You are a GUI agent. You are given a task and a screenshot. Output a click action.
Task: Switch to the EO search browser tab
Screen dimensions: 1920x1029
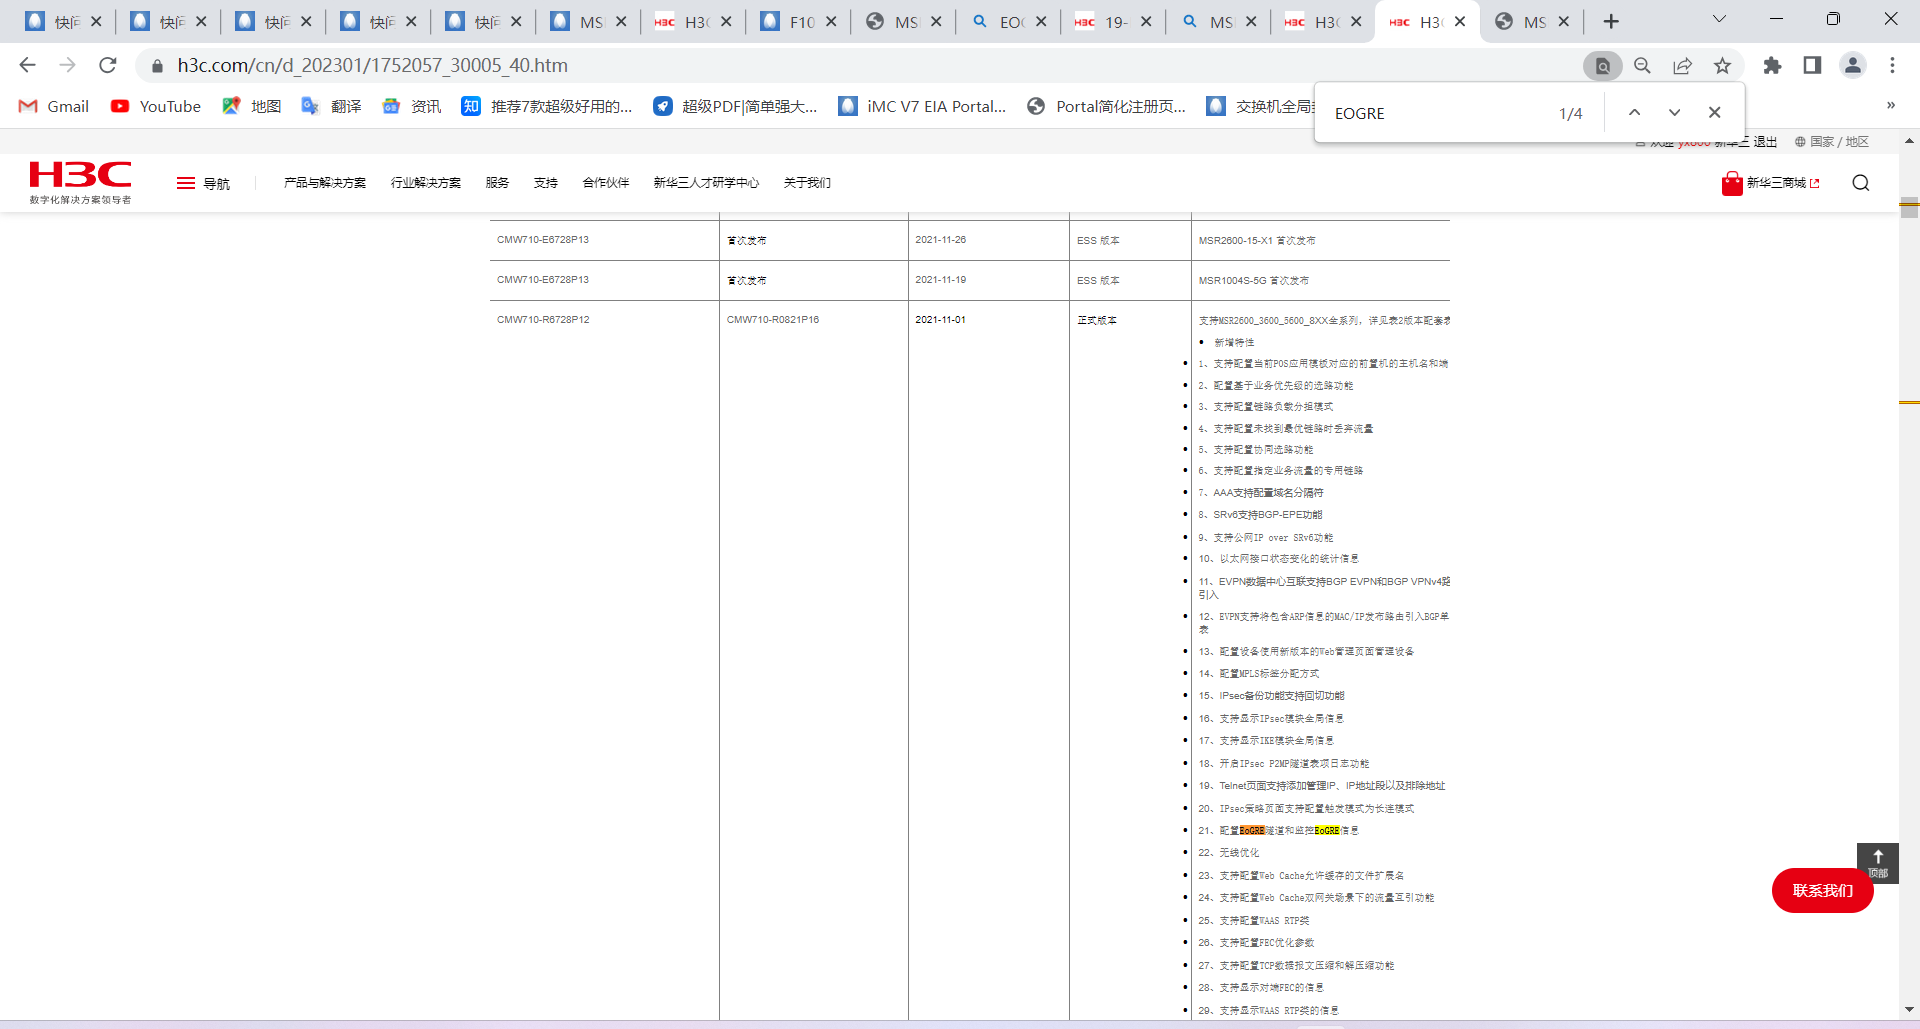click(1008, 21)
